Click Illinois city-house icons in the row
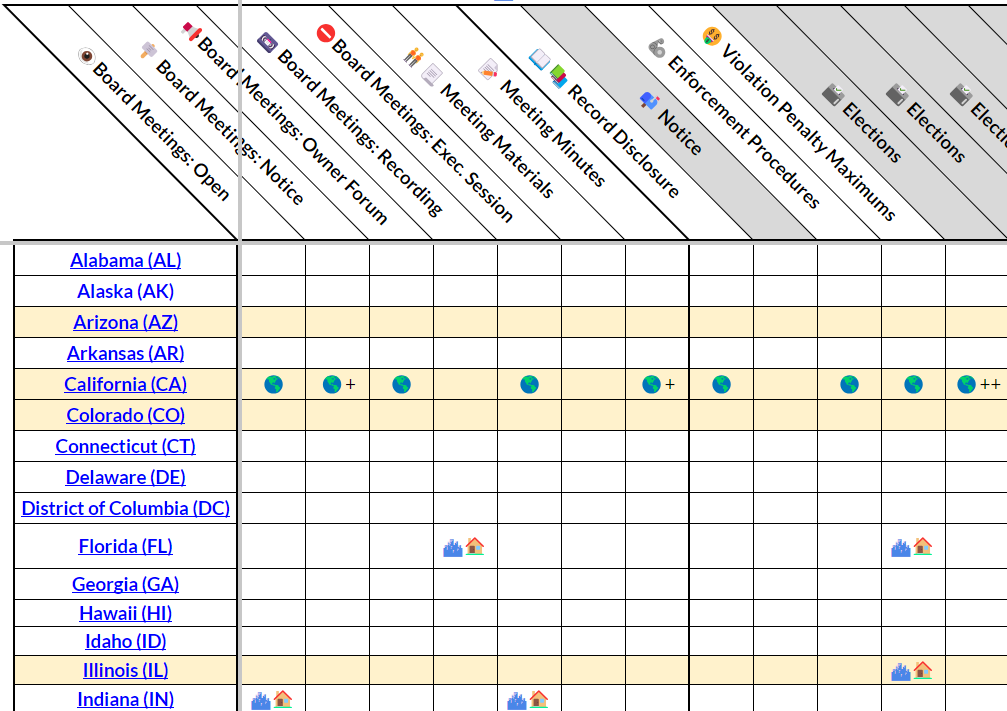This screenshot has height=711, width=1007. (x=912, y=671)
